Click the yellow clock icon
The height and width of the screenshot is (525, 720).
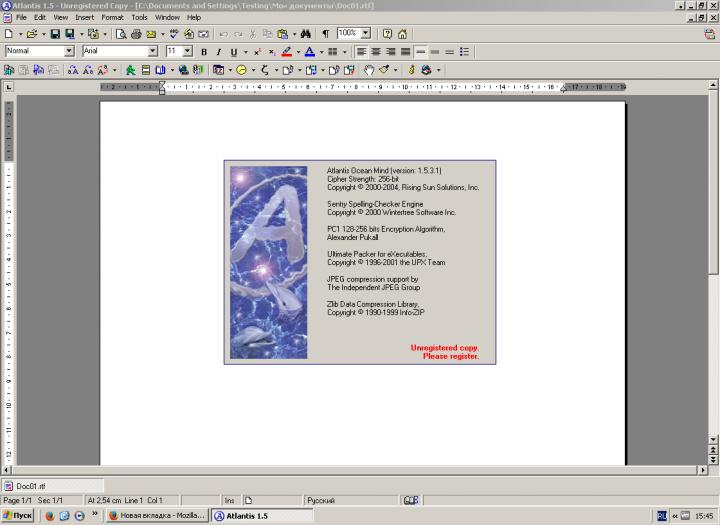[241, 70]
